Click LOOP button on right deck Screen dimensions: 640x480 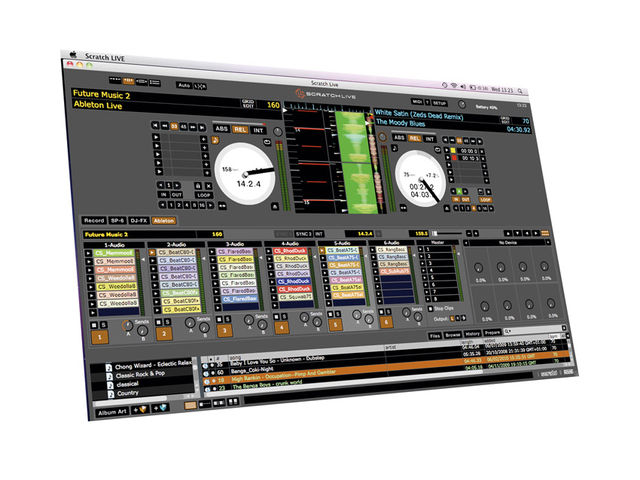click(x=486, y=200)
